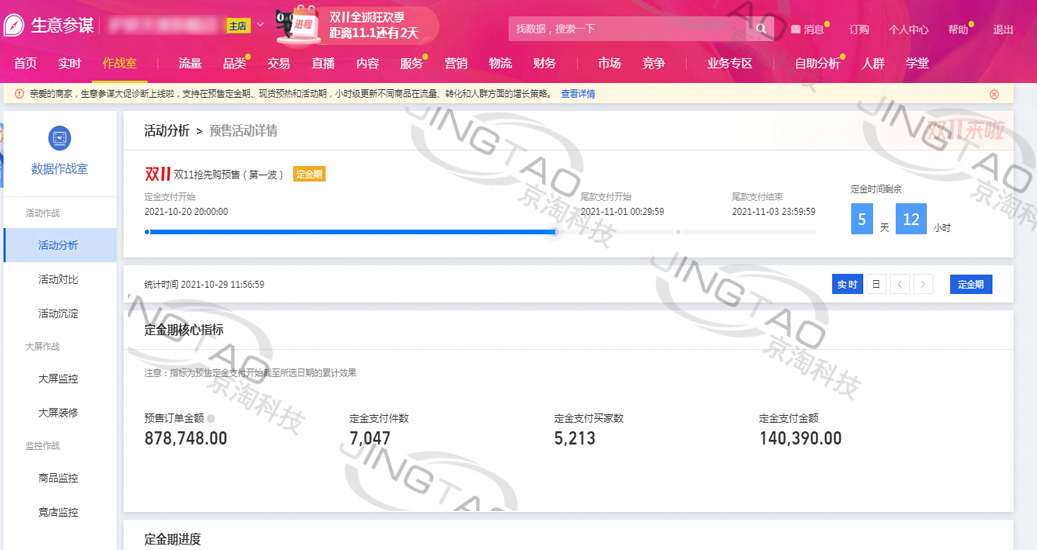The height and width of the screenshot is (550, 1037).
Task: Open the 帮助 help link
Action: click(958, 29)
